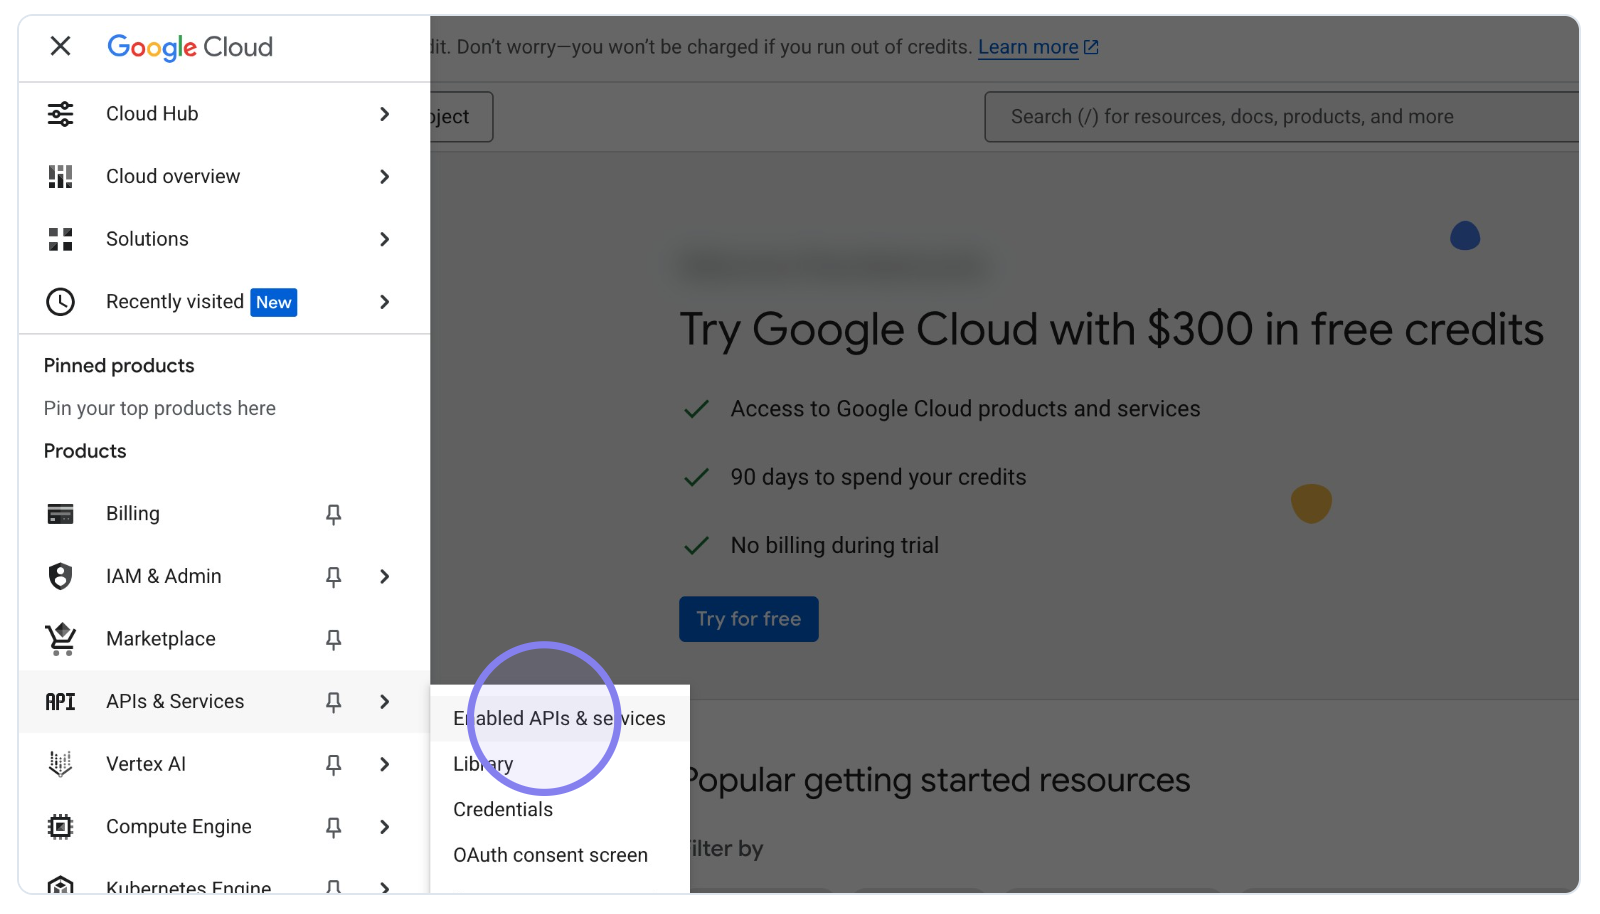
Task: Open Cloud overview via its grid icon
Action: click(x=60, y=176)
